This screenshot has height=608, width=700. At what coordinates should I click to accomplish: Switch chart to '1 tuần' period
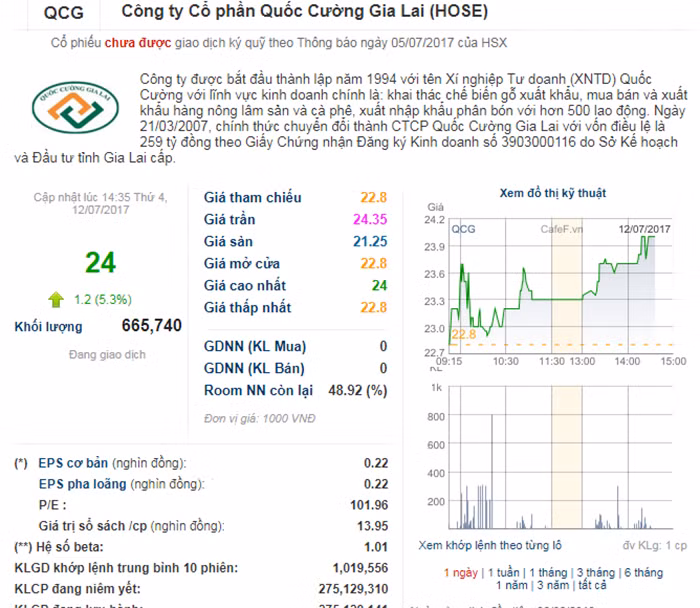(x=503, y=572)
